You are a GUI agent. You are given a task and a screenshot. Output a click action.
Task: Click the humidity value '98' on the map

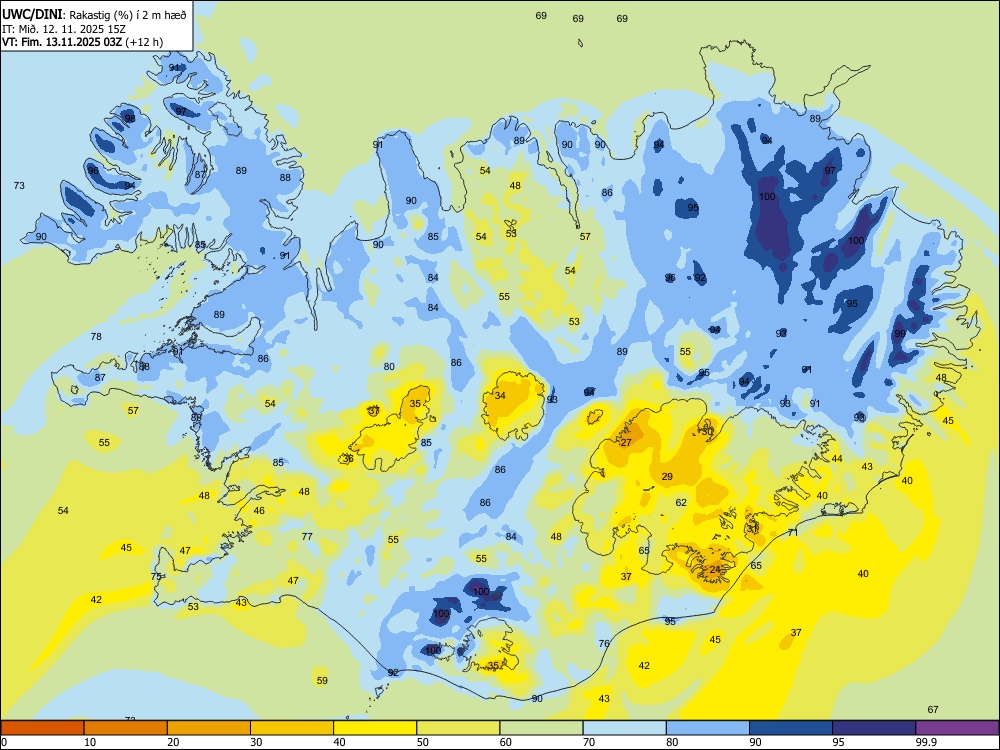click(130, 119)
